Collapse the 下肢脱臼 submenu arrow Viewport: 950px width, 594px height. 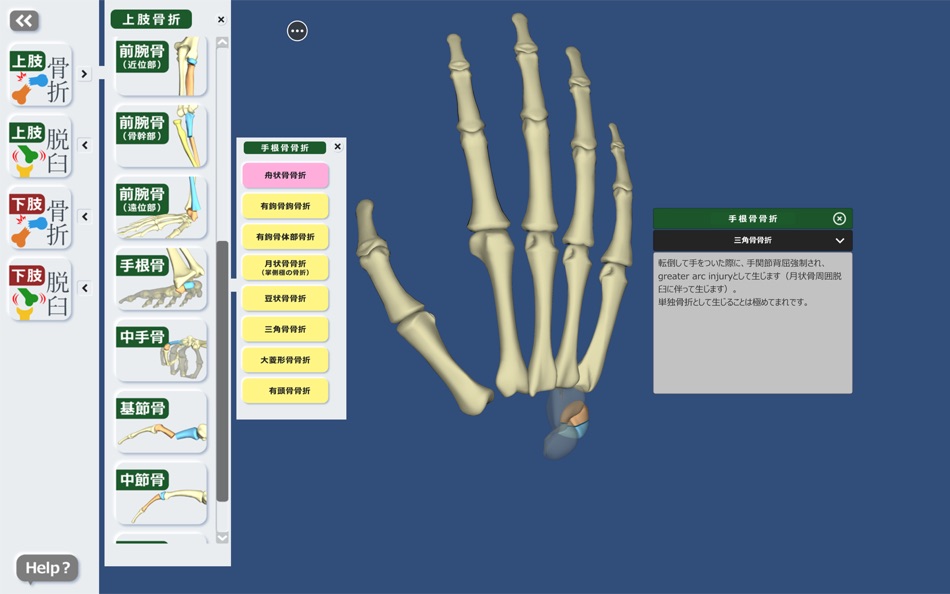tap(85, 288)
